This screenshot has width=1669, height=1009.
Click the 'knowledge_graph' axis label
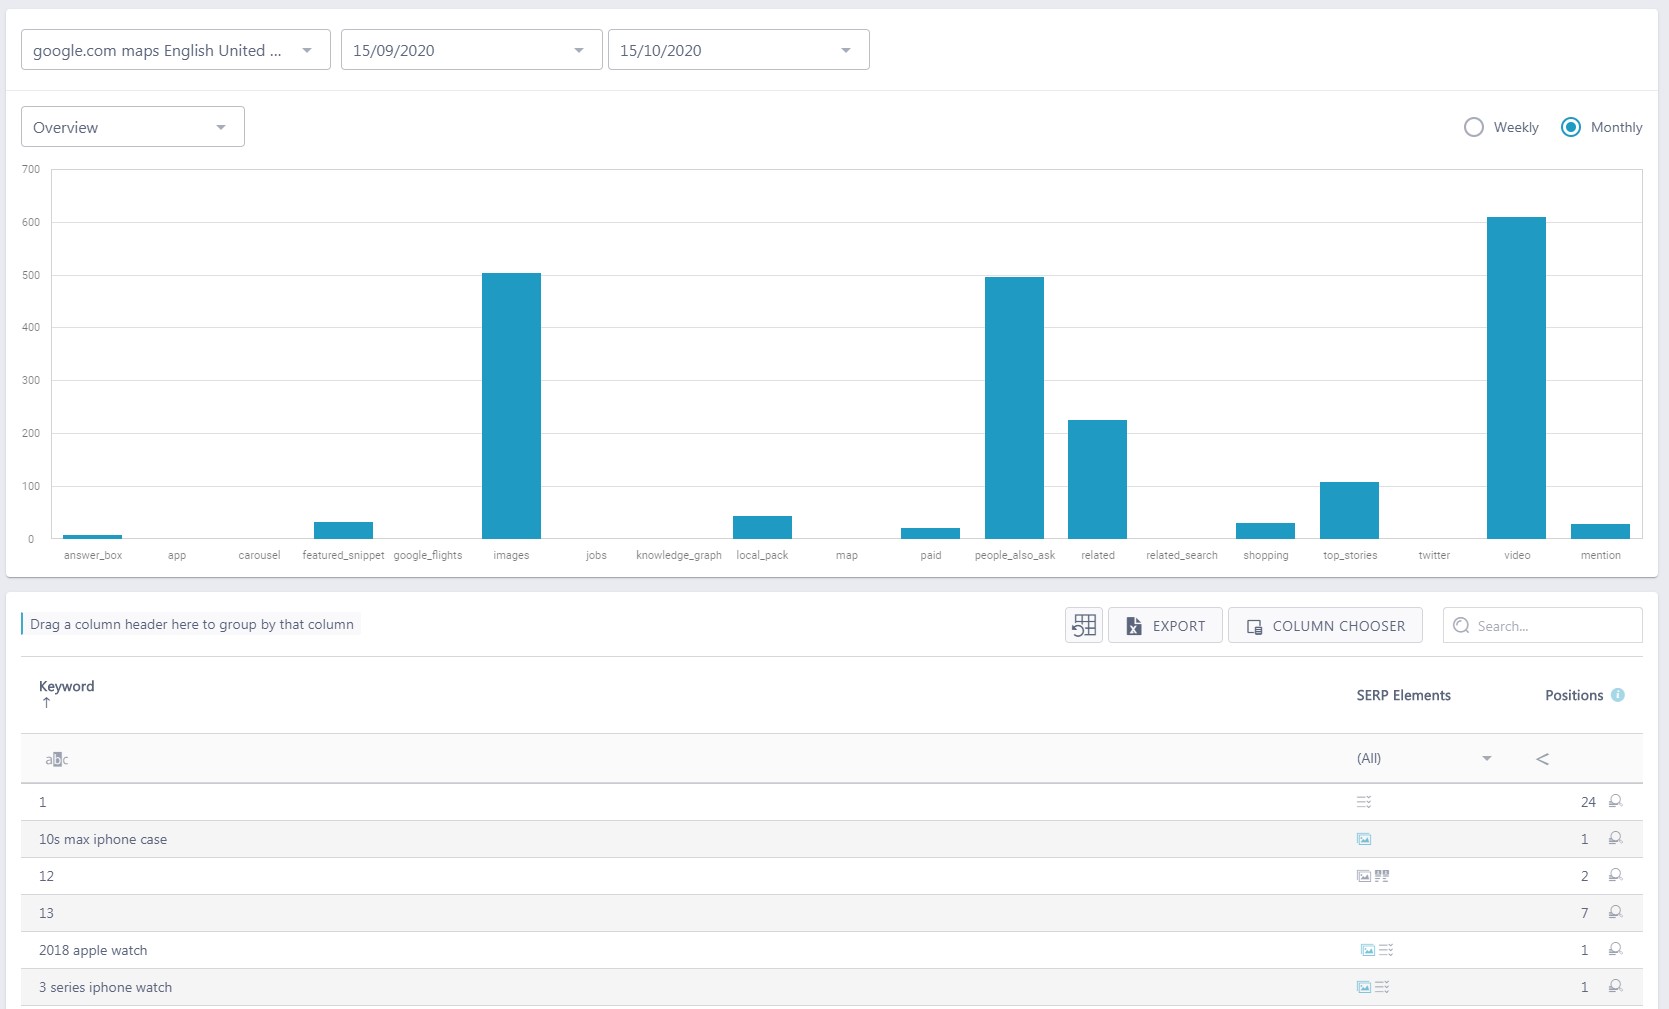point(679,555)
